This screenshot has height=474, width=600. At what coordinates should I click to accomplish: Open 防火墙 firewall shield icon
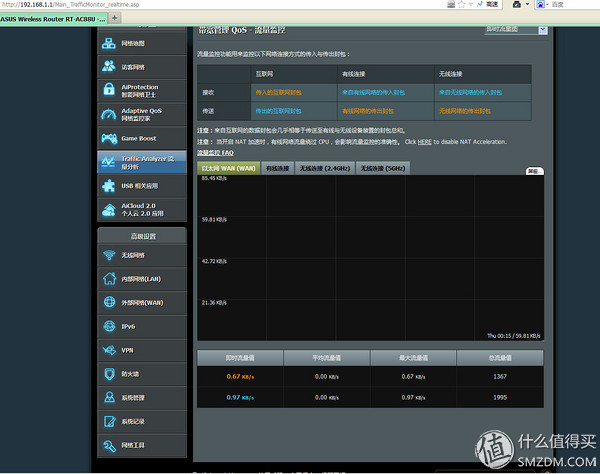coord(109,374)
